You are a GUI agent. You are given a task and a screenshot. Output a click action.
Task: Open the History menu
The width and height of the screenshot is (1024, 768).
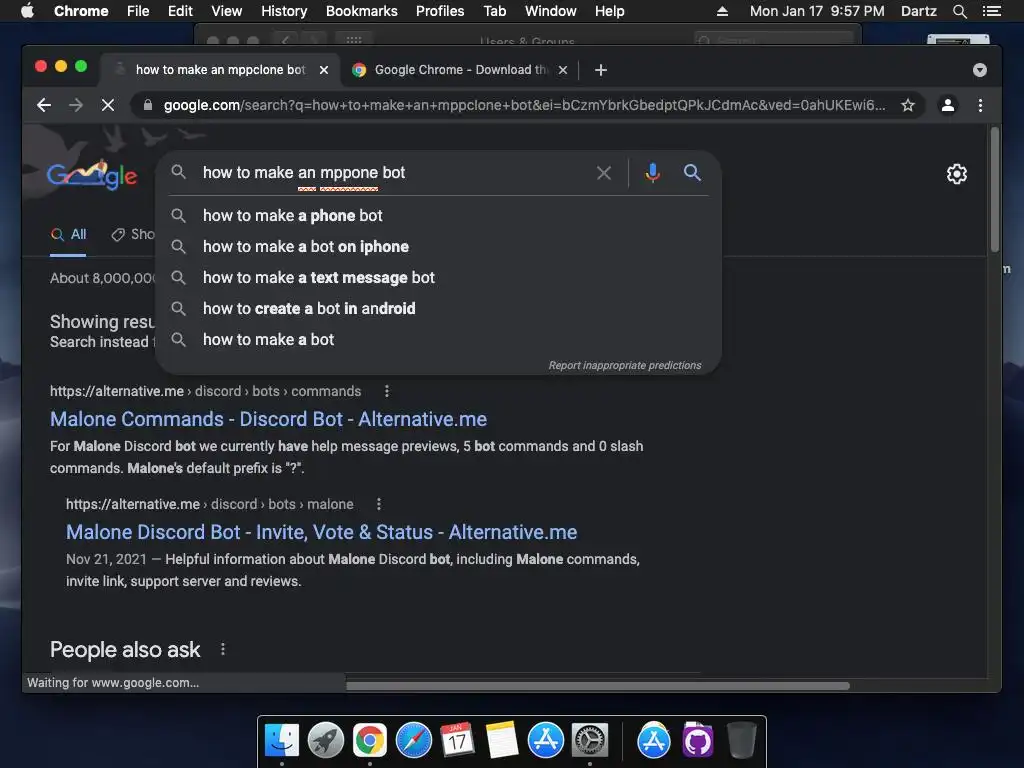tap(284, 11)
